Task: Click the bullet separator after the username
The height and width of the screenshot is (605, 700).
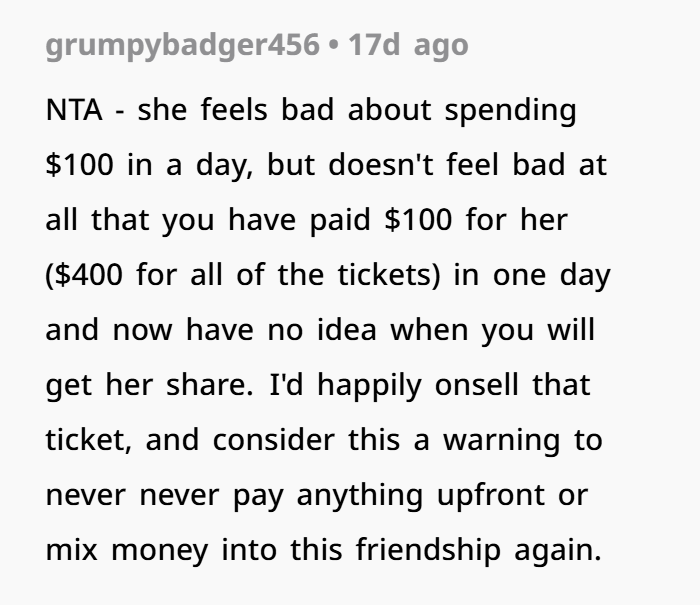Action: pos(332,46)
